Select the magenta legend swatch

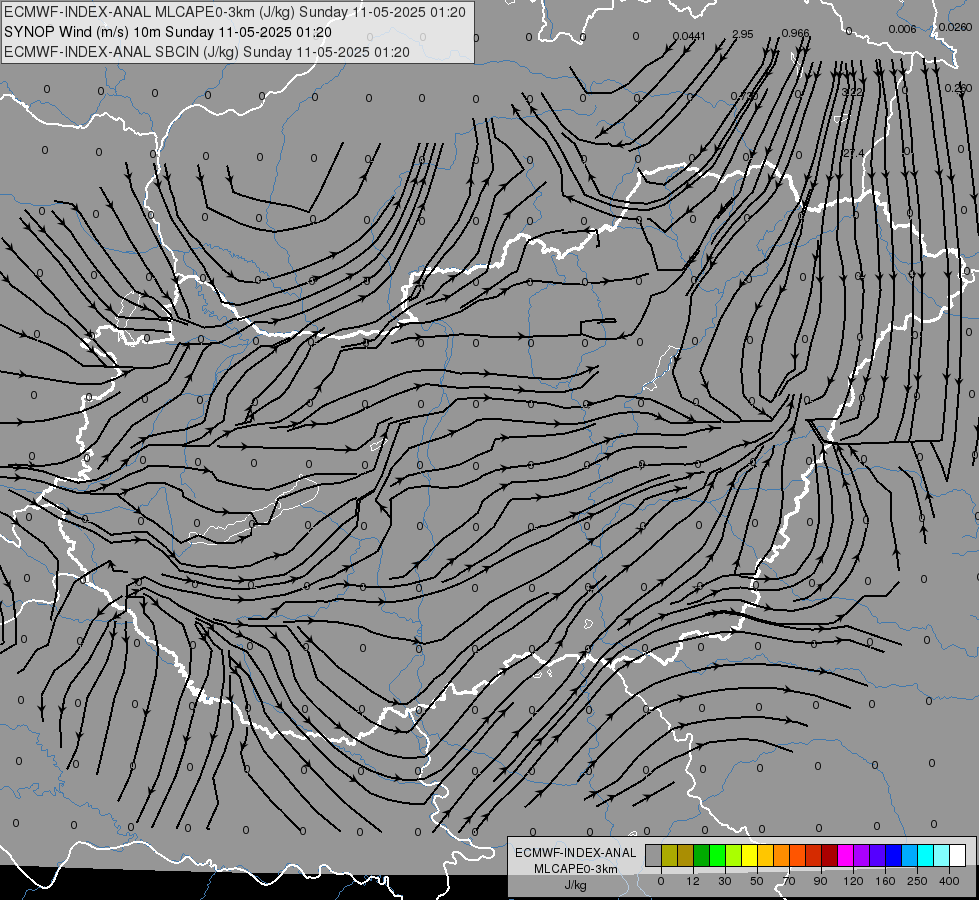846,855
